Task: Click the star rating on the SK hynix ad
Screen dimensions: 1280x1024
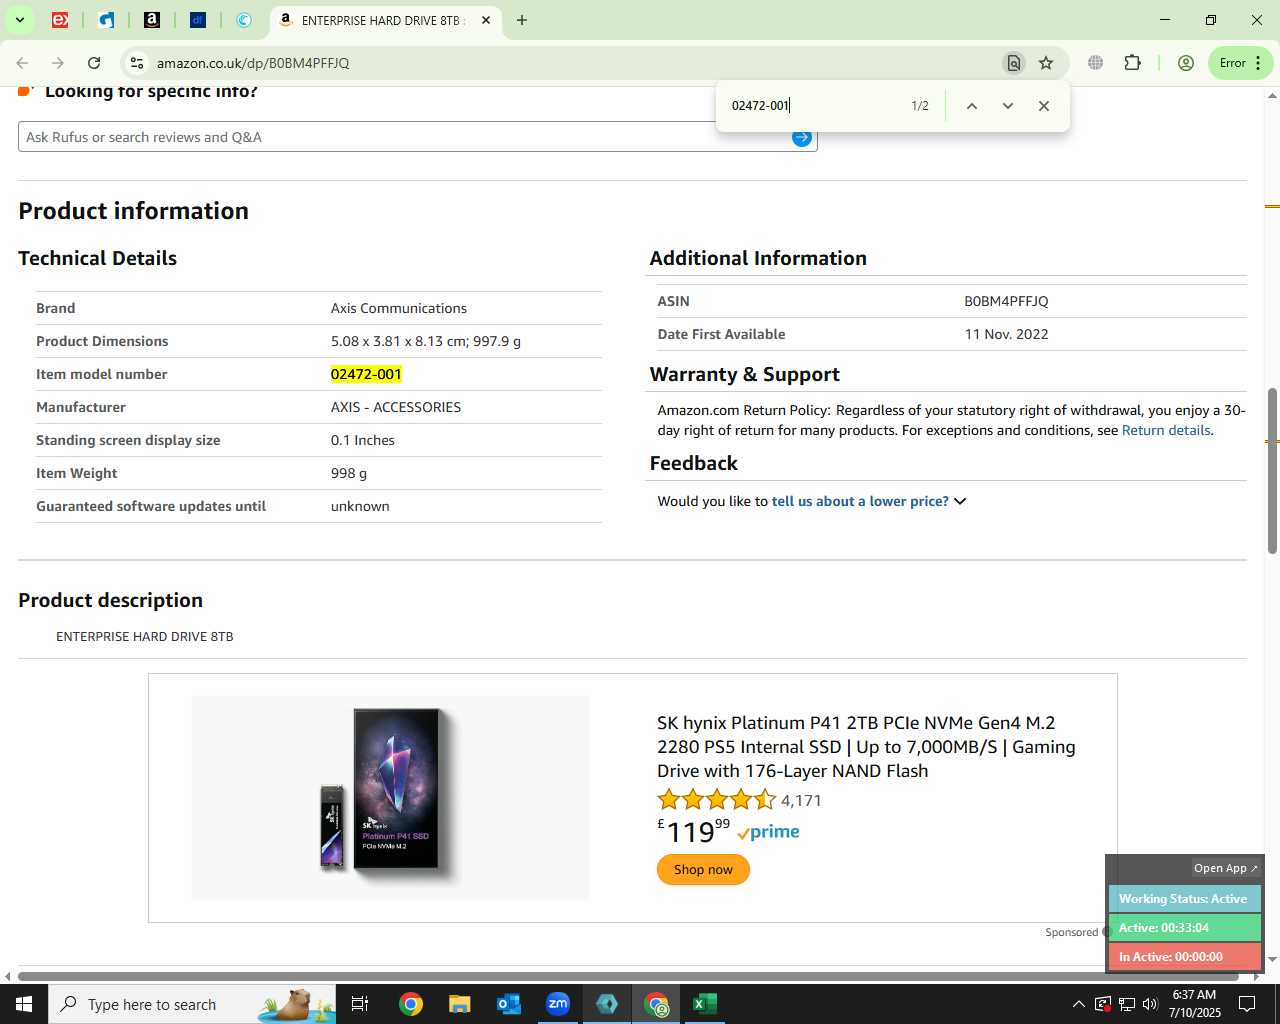Action: (716, 800)
